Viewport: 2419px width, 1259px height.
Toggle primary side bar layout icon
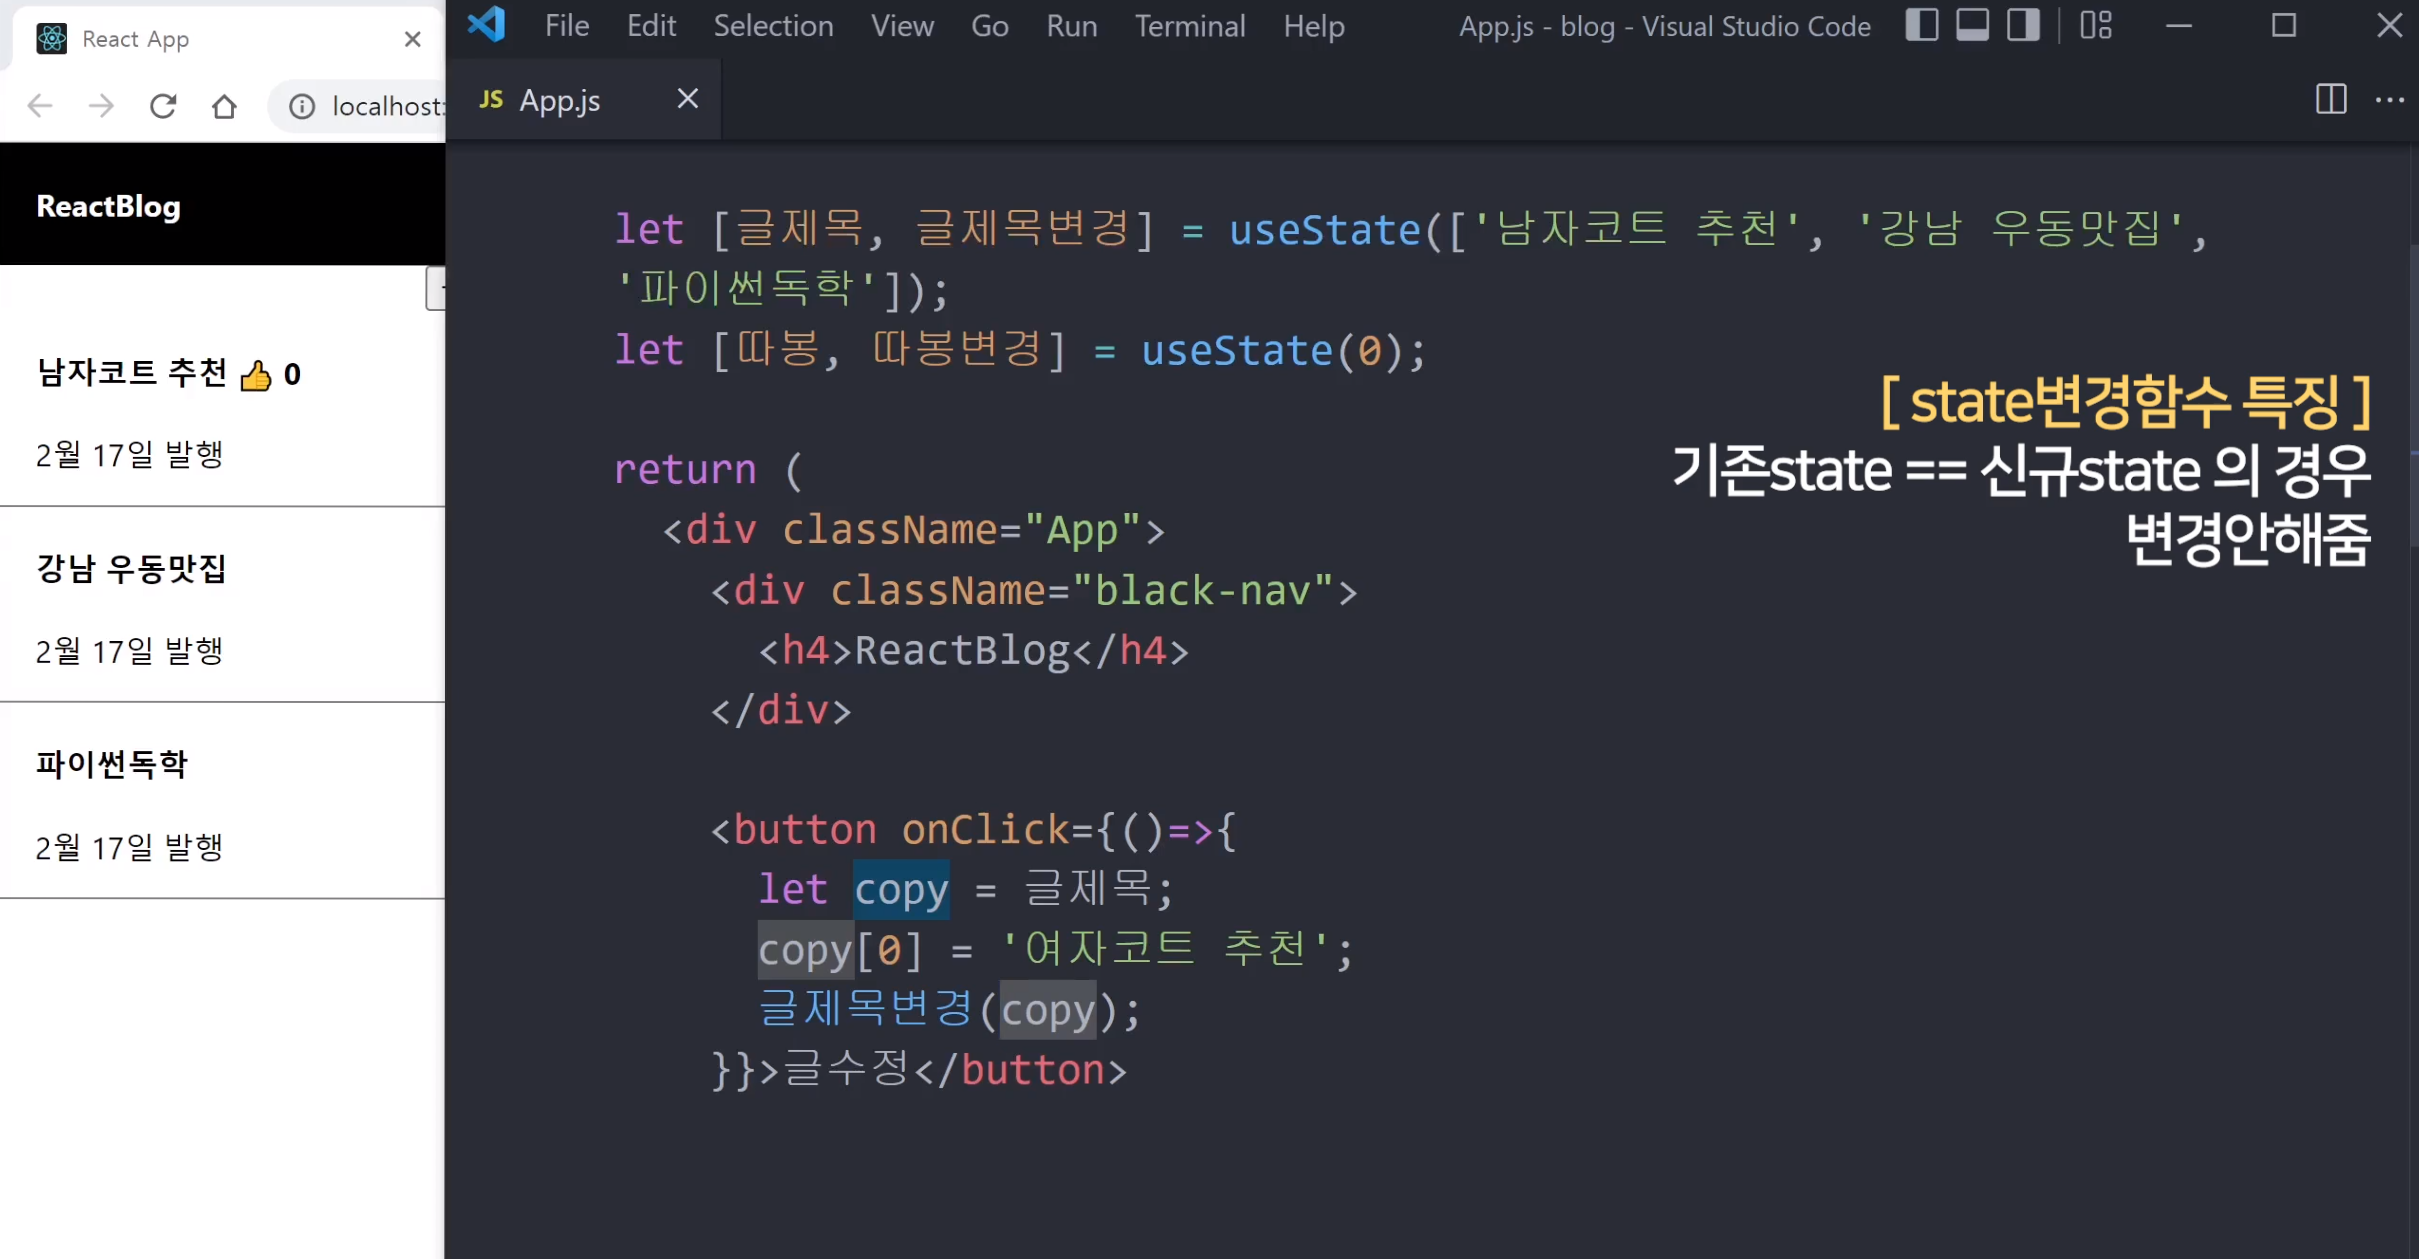pos(1921,25)
